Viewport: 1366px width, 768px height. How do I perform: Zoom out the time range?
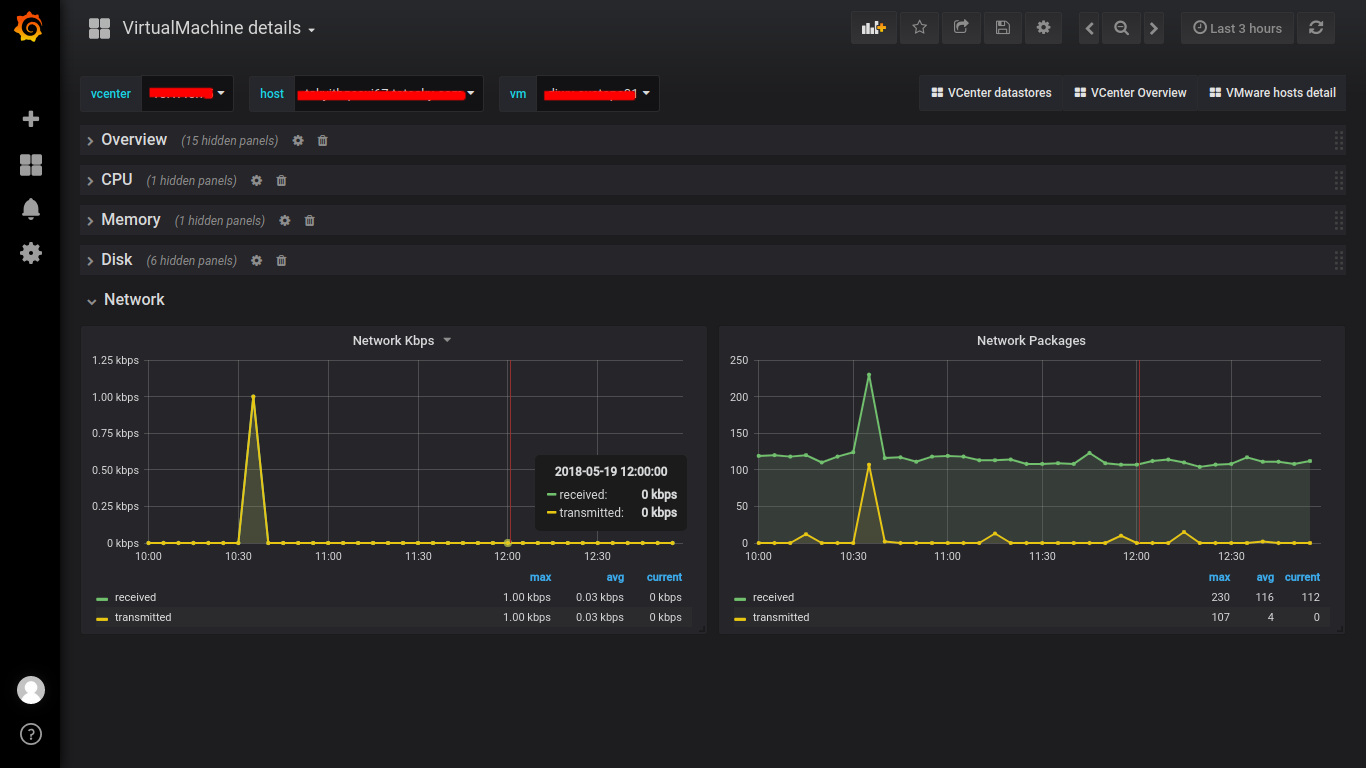coord(1122,28)
